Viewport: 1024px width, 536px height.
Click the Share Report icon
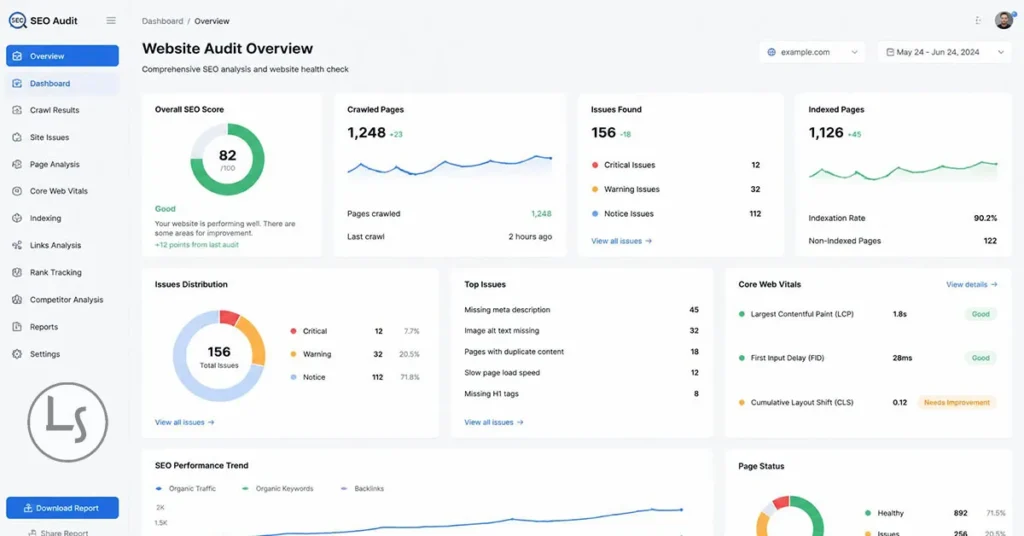point(32,533)
